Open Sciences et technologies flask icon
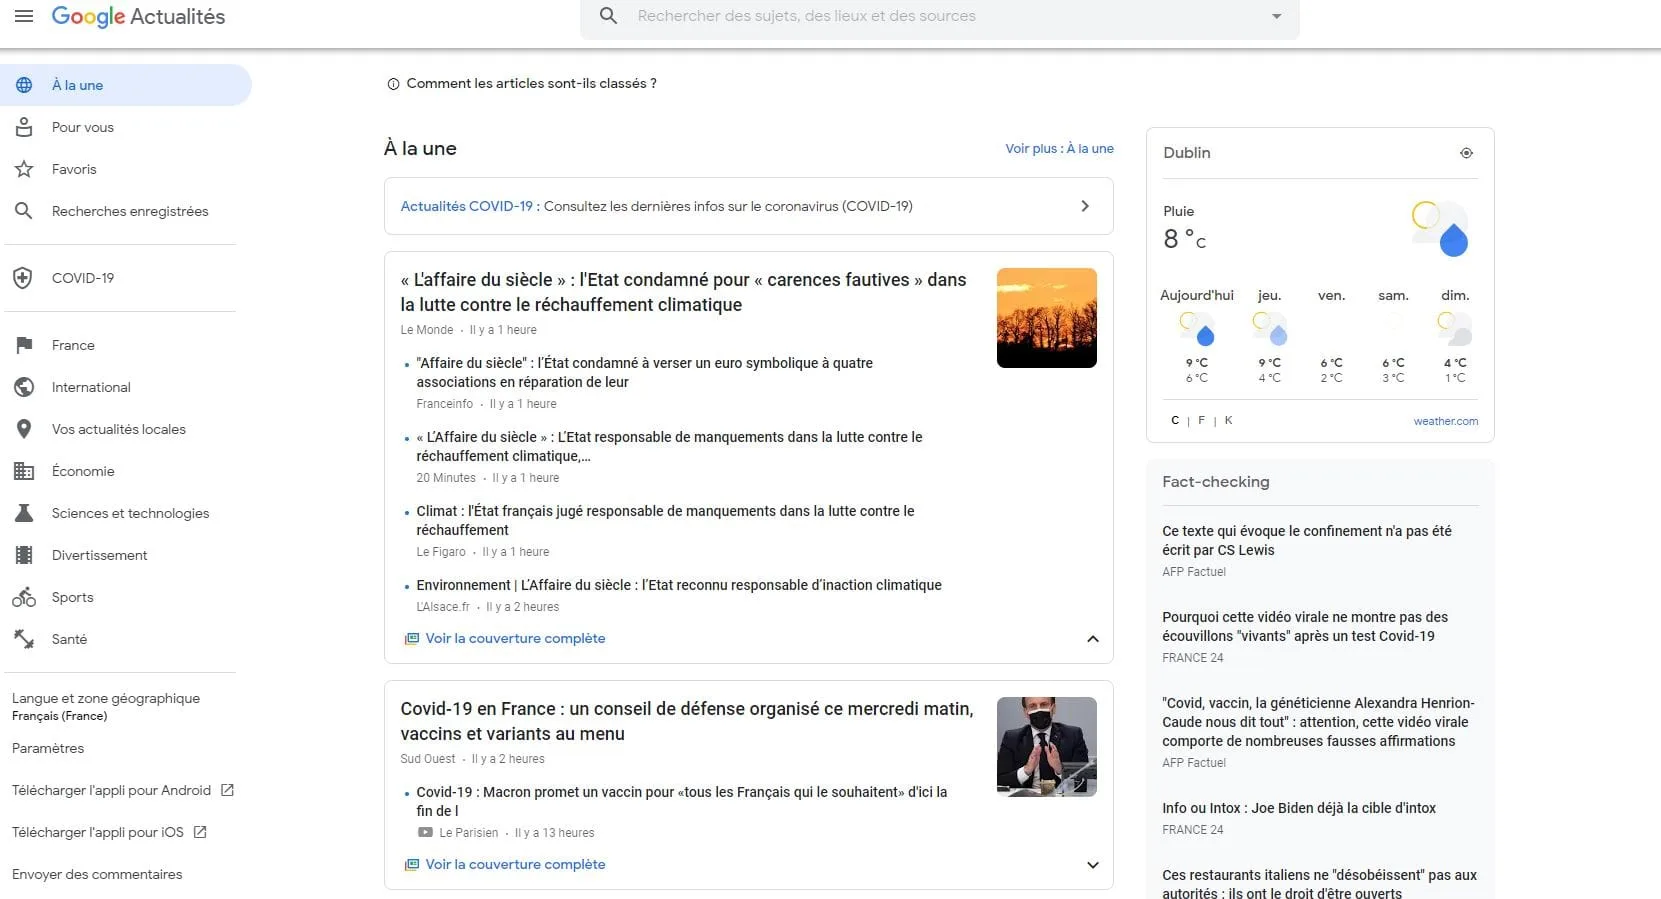This screenshot has height=899, width=1661. (x=24, y=513)
